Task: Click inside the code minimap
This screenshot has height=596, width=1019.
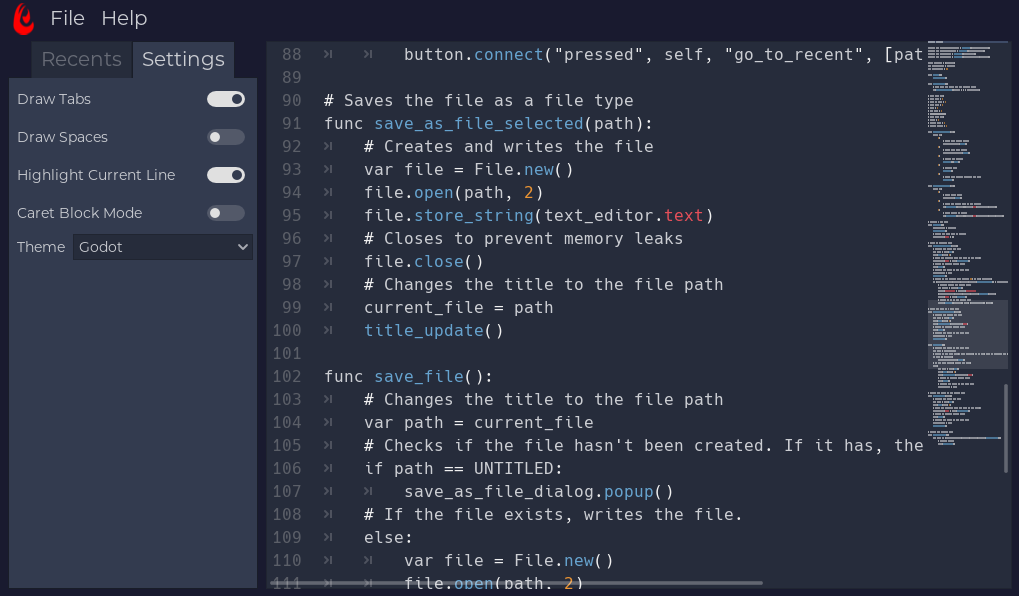Action: tap(968, 244)
